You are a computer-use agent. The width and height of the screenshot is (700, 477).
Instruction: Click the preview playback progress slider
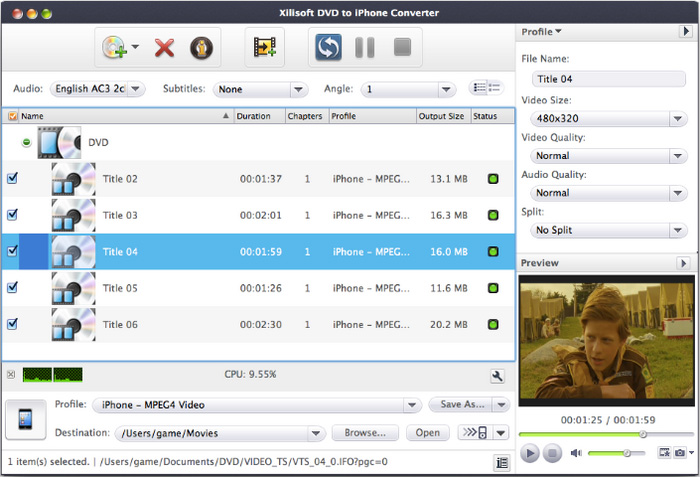pyautogui.click(x=606, y=434)
